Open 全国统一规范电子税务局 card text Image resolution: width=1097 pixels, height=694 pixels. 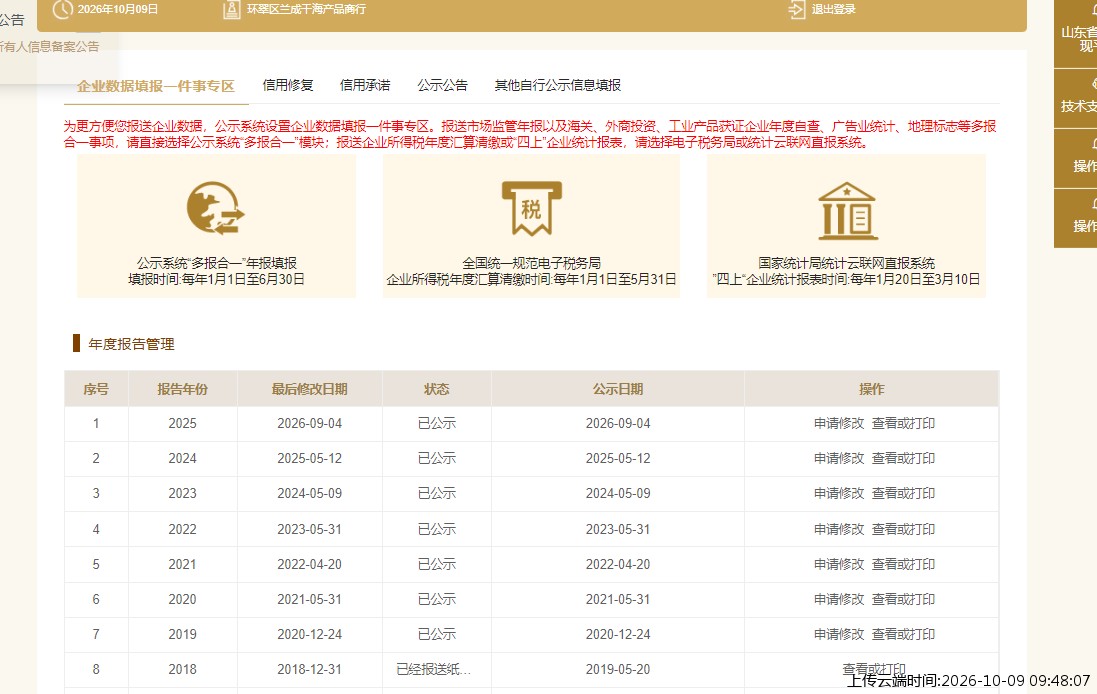(x=532, y=263)
